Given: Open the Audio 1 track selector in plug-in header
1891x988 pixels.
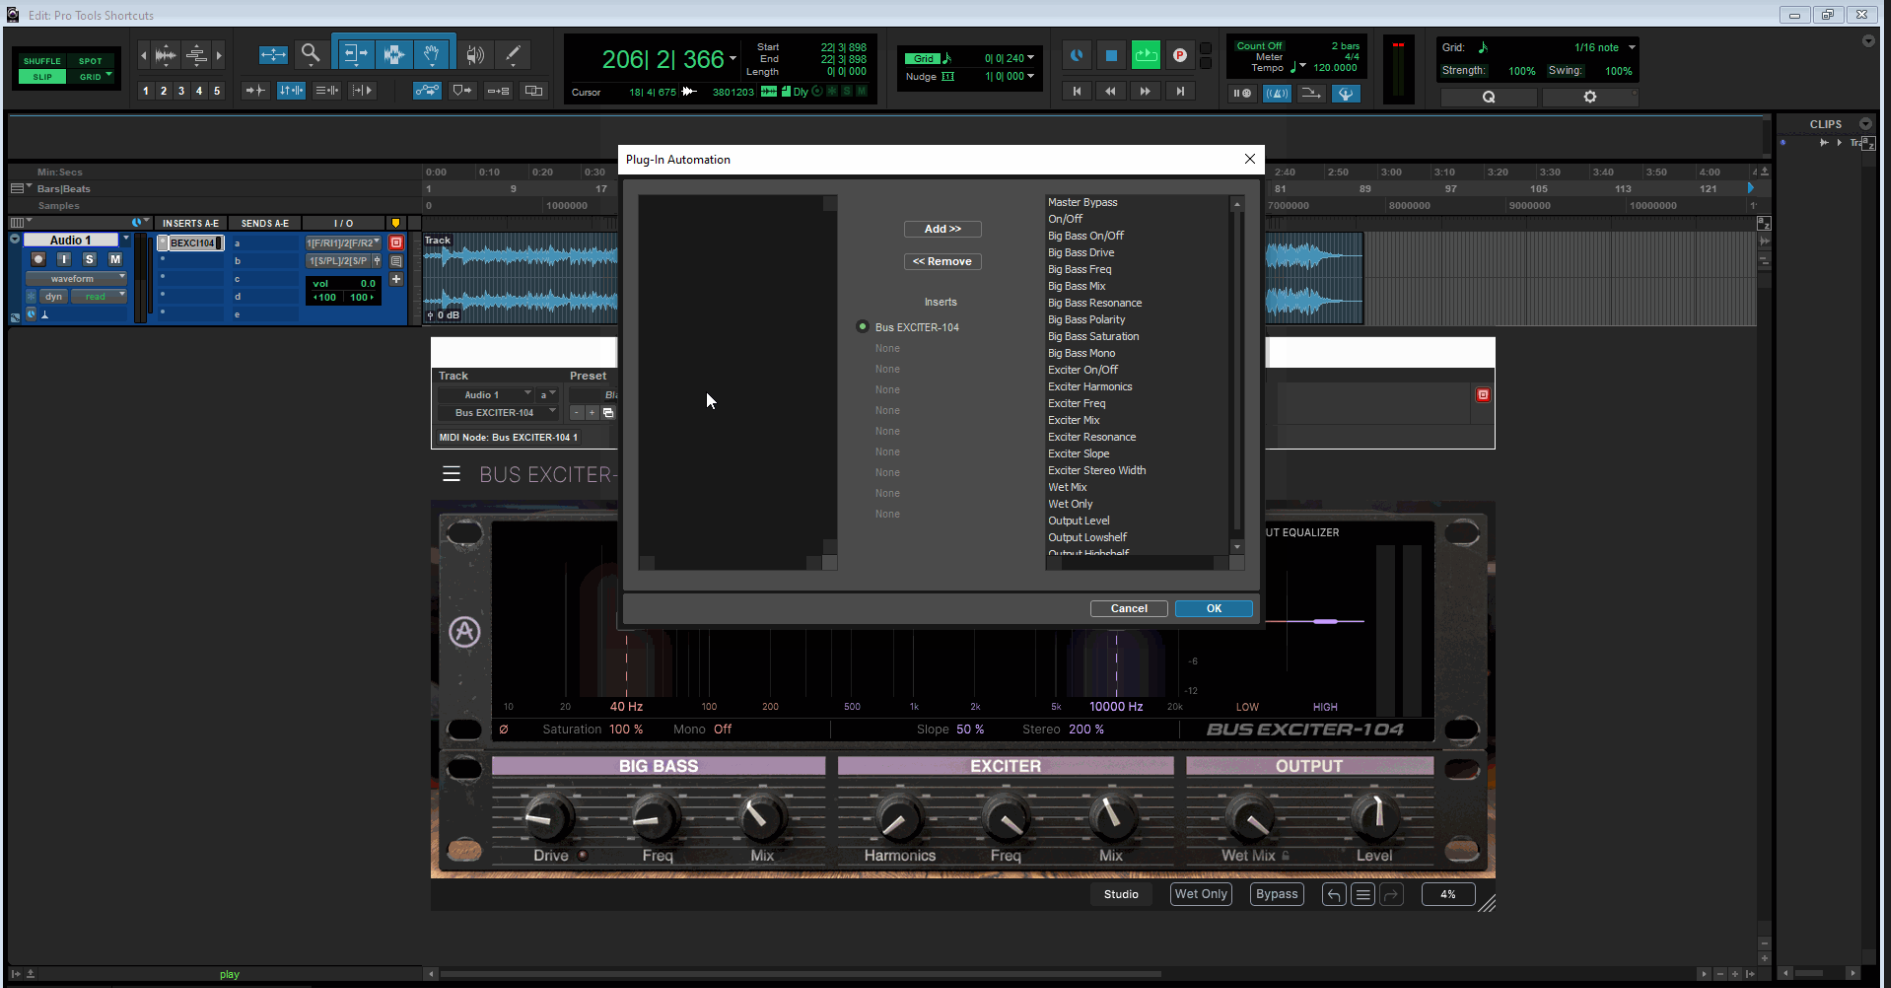Looking at the screenshot, I should [x=486, y=395].
